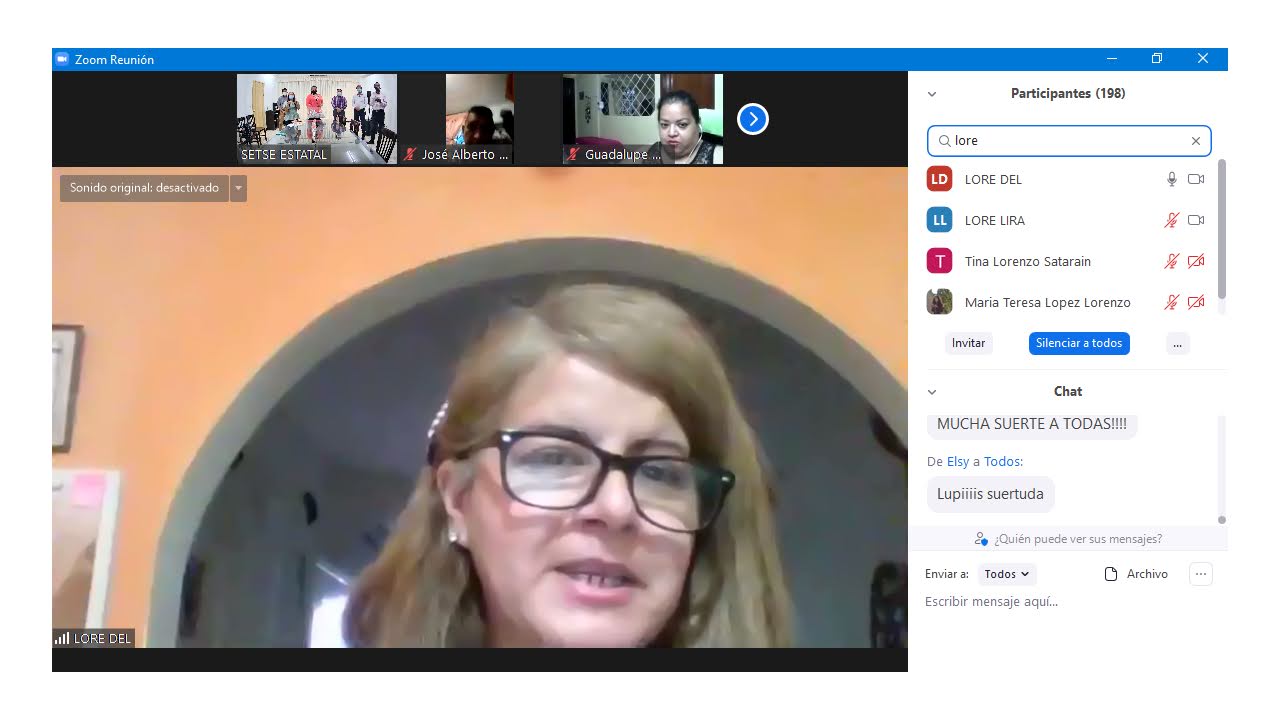Unmute Maria Teresa Lopez Lorenzo's microphone
Viewport: 1280px width, 720px height.
coord(1172,302)
